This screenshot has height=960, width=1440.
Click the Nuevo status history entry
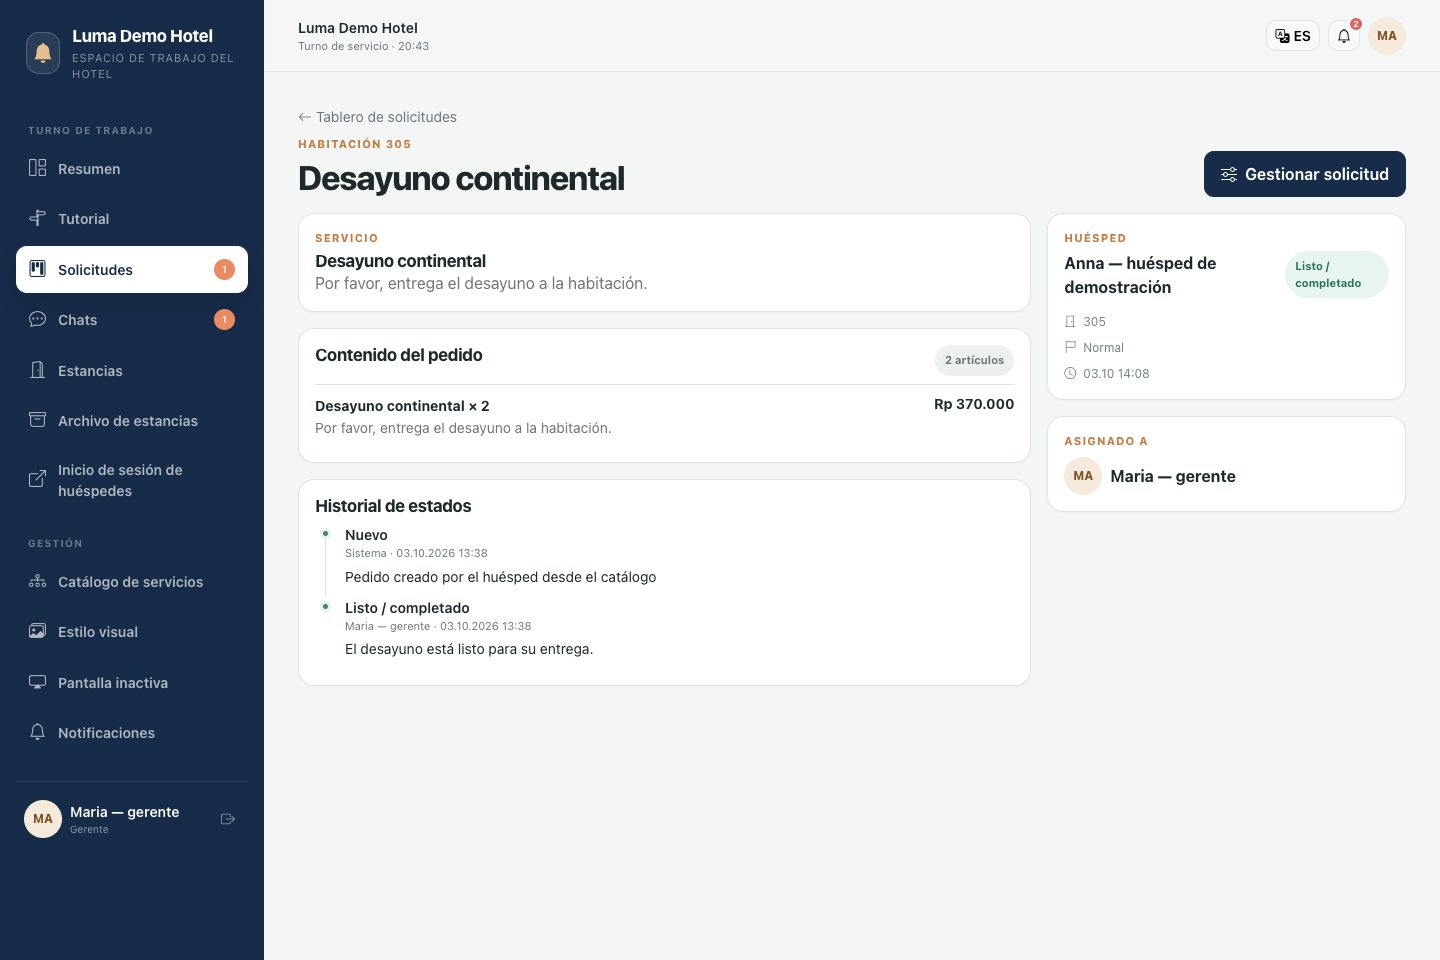tap(366, 535)
